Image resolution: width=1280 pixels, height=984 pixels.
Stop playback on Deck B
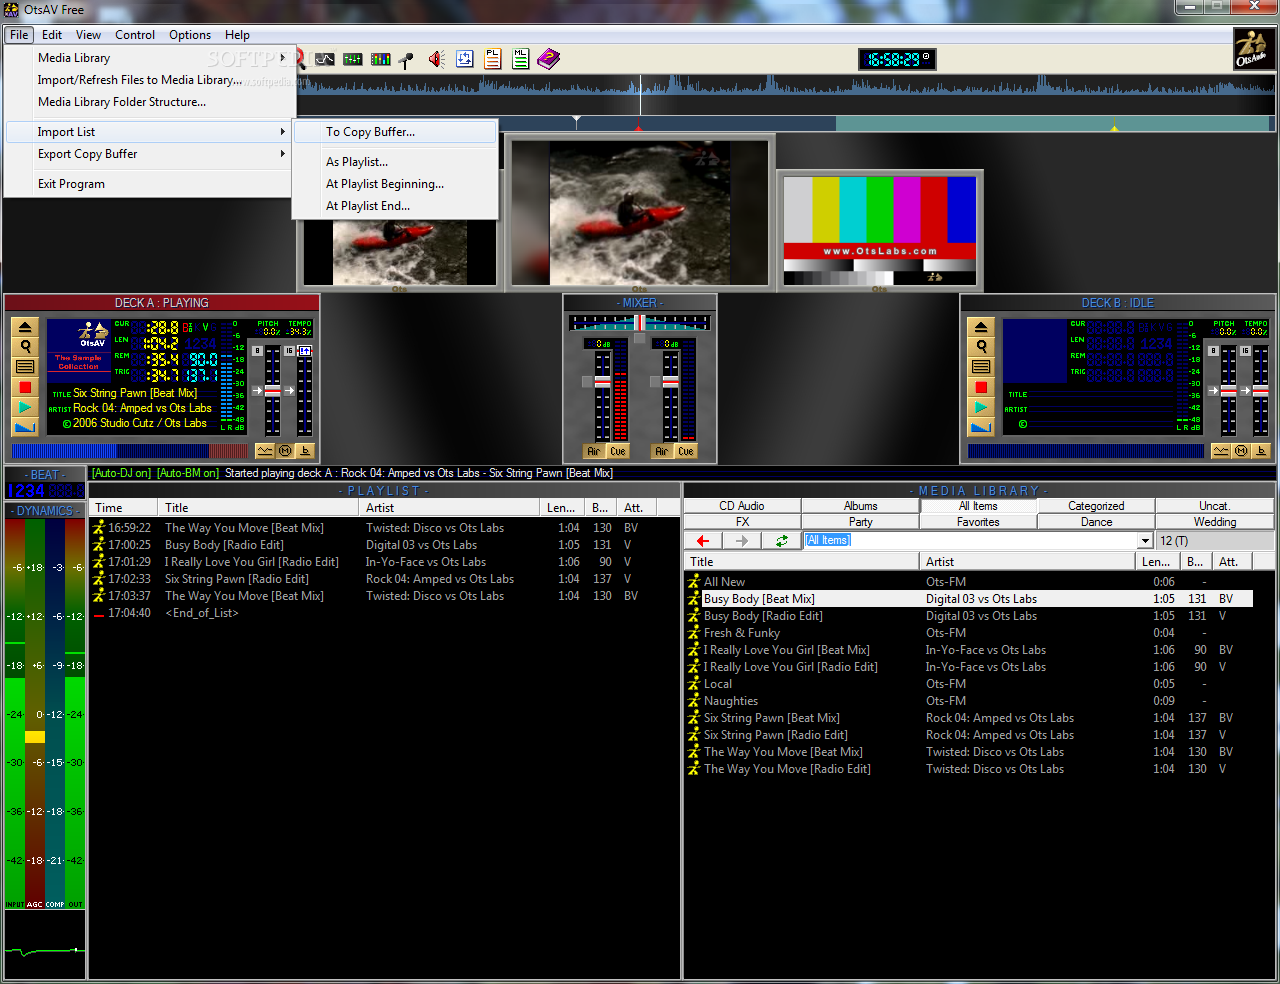point(981,387)
